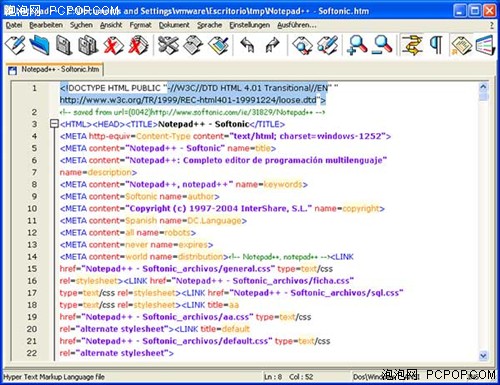The image size is (500, 385).
Task: Click the 'Ln : 8' status bar entry
Action: 273,377
